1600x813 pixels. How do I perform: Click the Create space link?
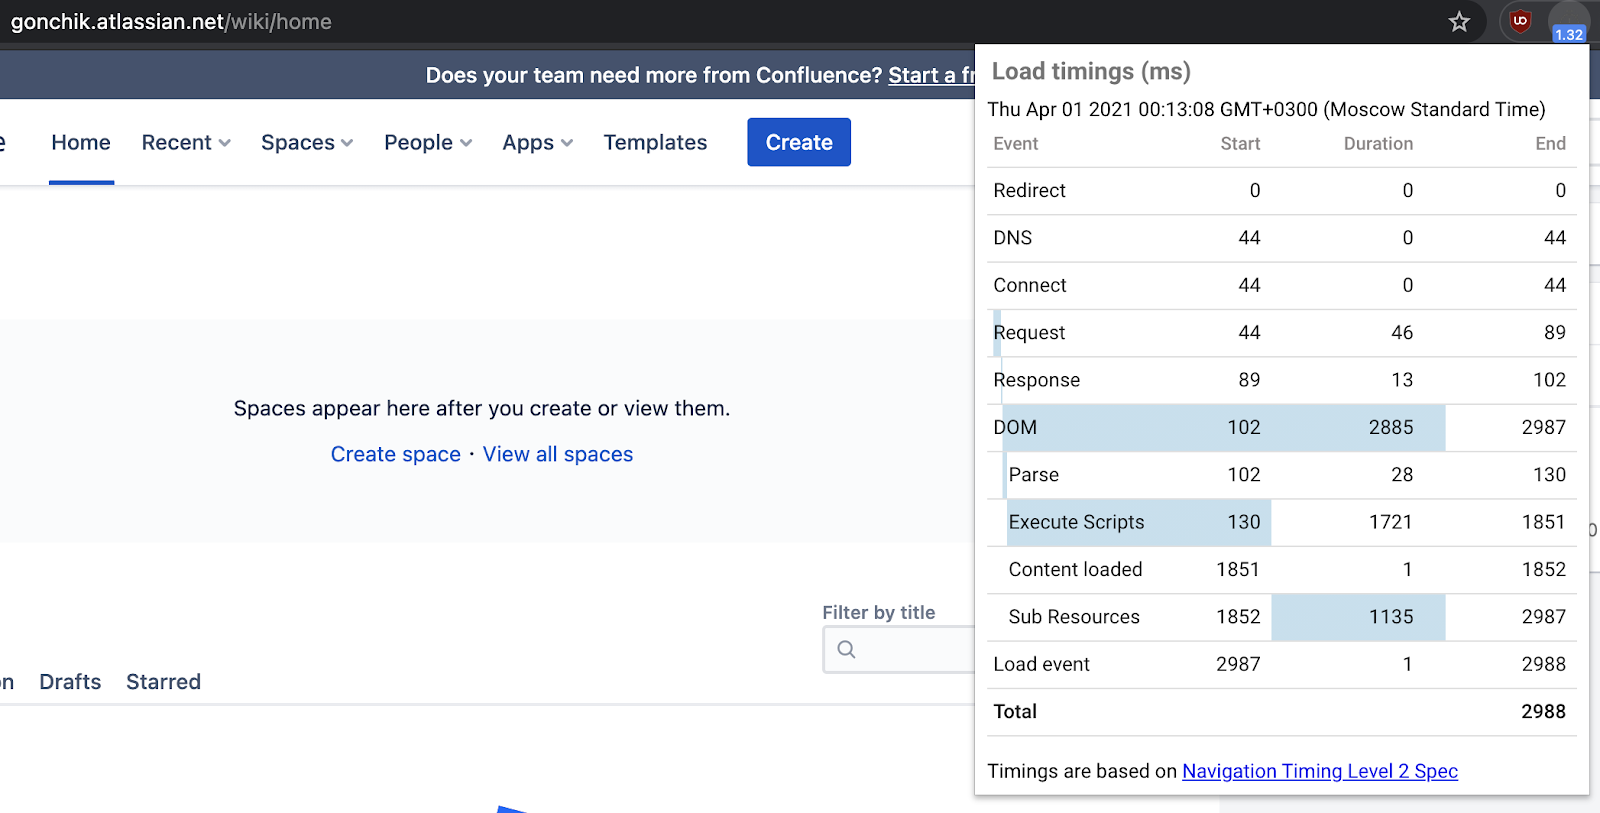tap(395, 455)
